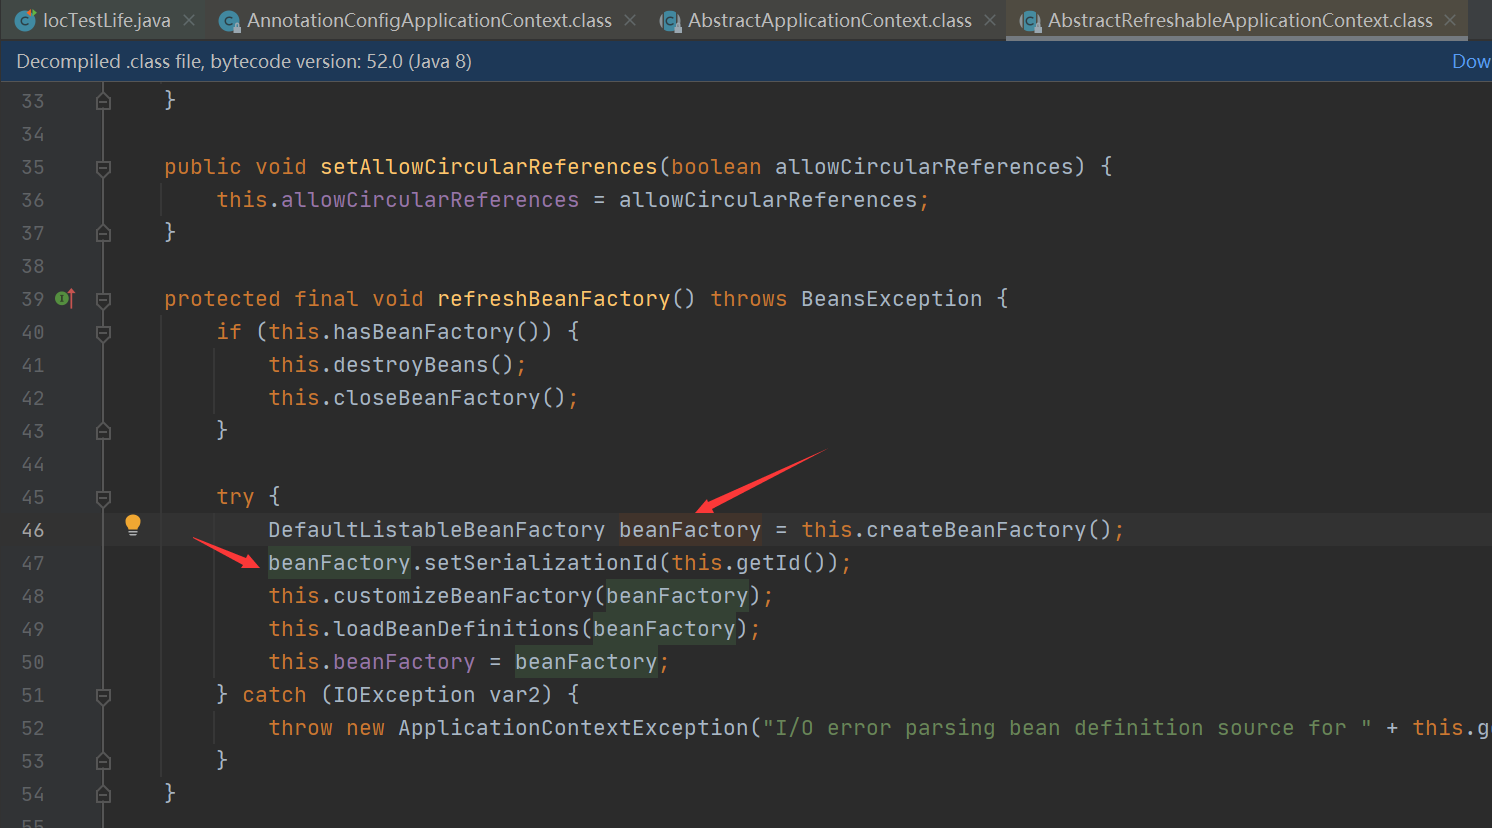Click line number 46 in the gutter

pyautogui.click(x=33, y=530)
